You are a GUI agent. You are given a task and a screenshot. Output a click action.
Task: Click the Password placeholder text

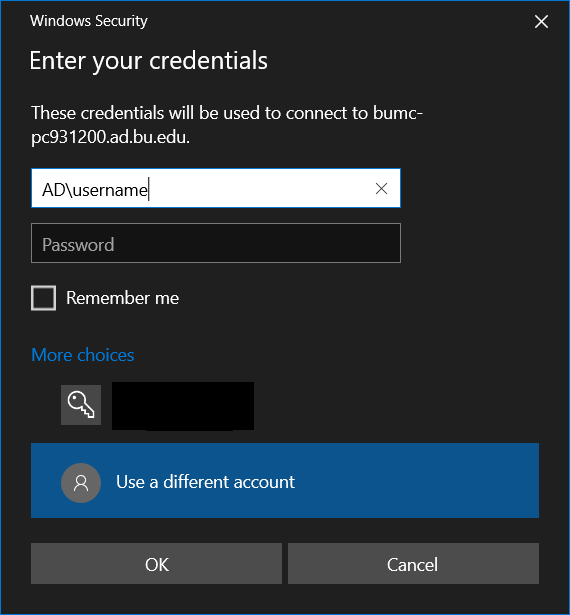click(x=78, y=245)
